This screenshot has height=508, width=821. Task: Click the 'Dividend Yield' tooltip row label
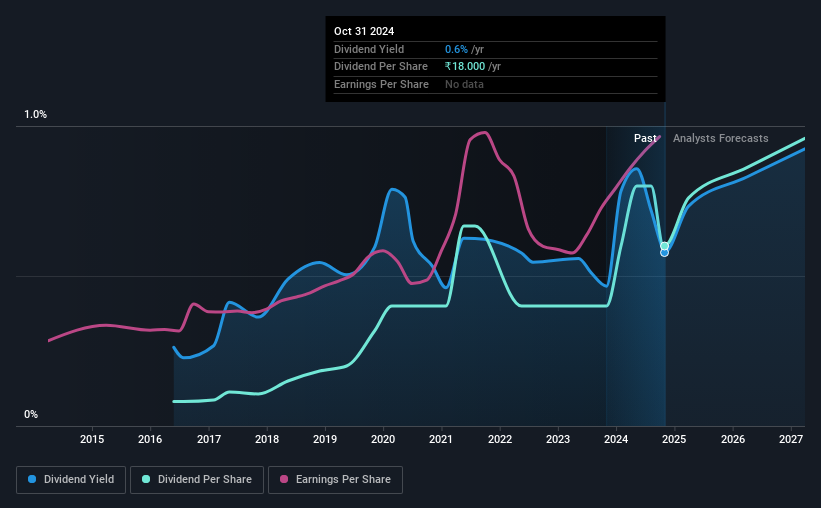369,49
